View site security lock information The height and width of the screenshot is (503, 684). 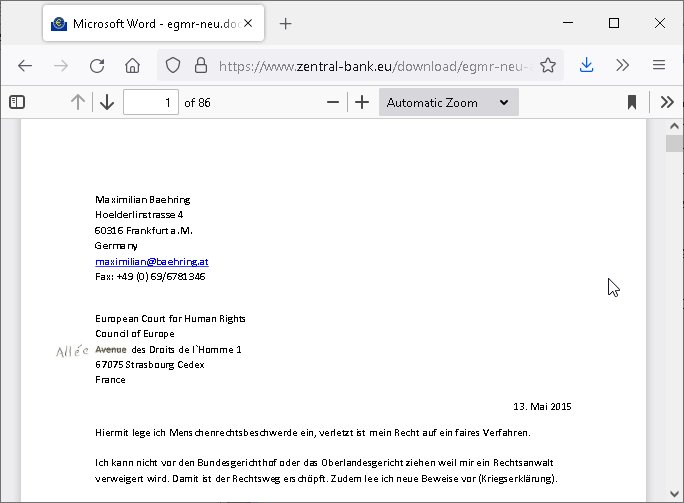coord(201,66)
